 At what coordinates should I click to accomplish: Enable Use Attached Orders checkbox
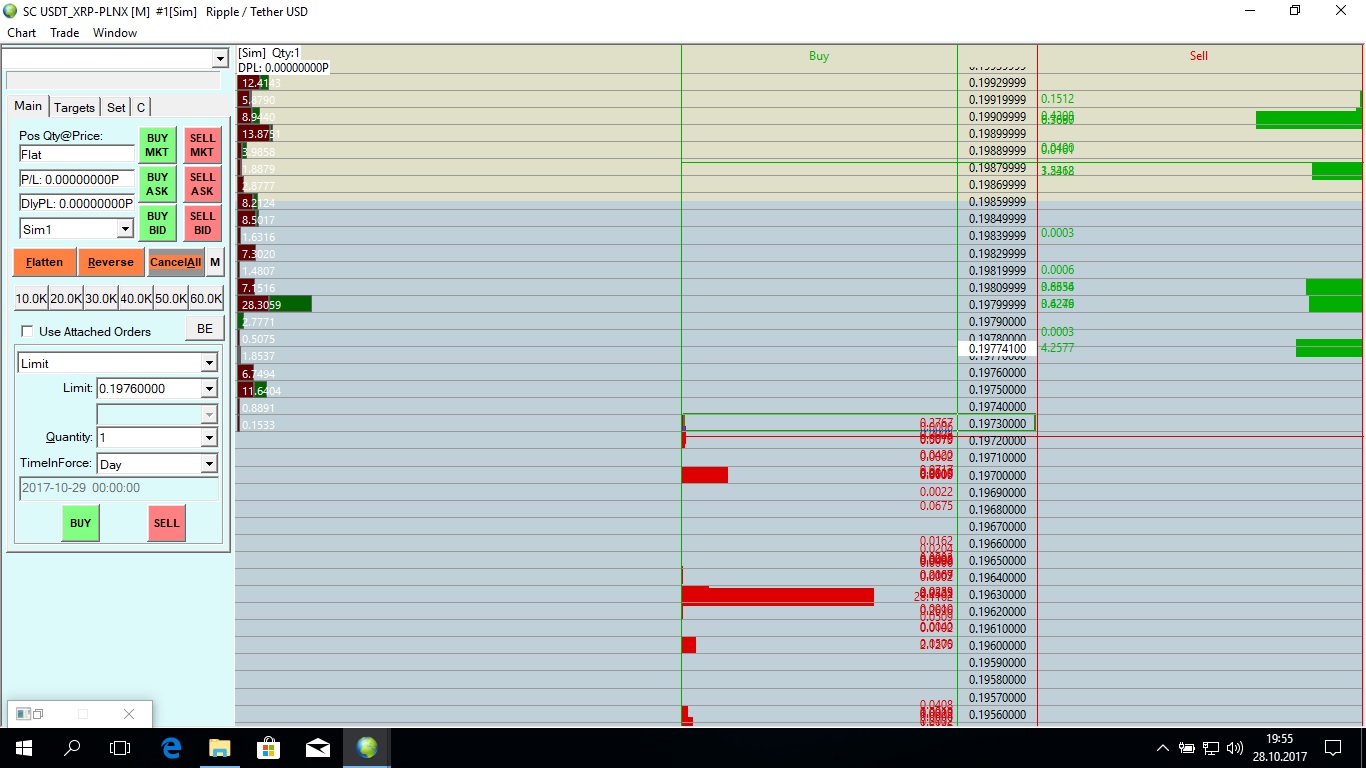click(27, 331)
